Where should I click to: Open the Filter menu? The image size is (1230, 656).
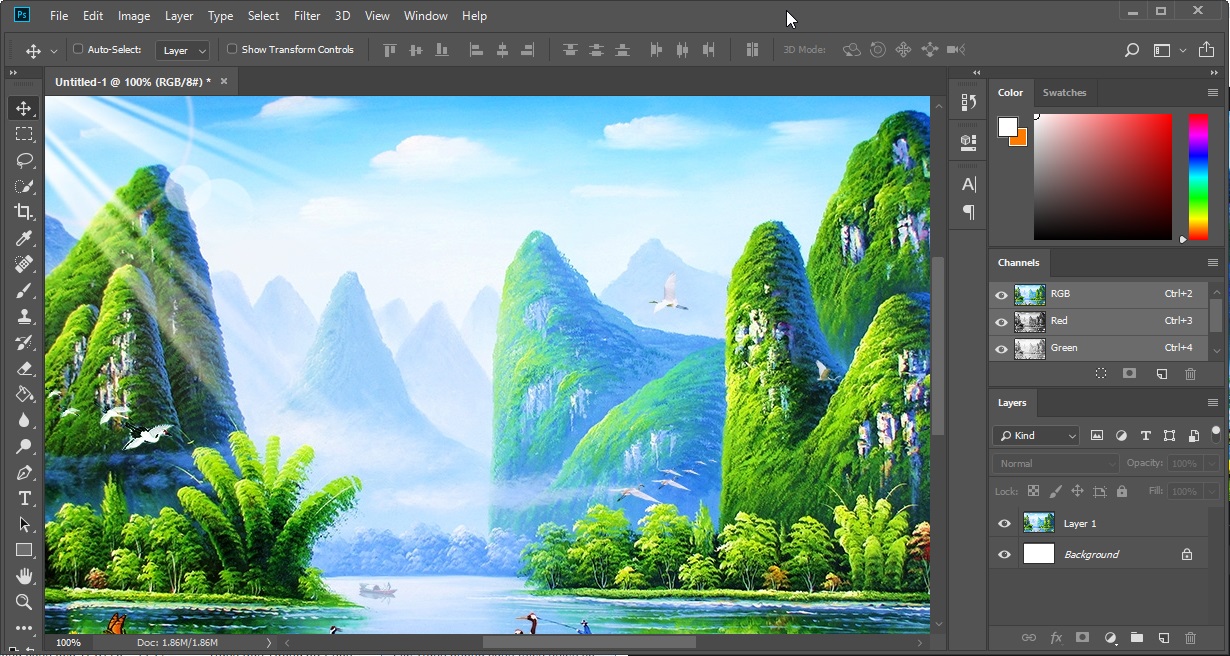(x=307, y=16)
